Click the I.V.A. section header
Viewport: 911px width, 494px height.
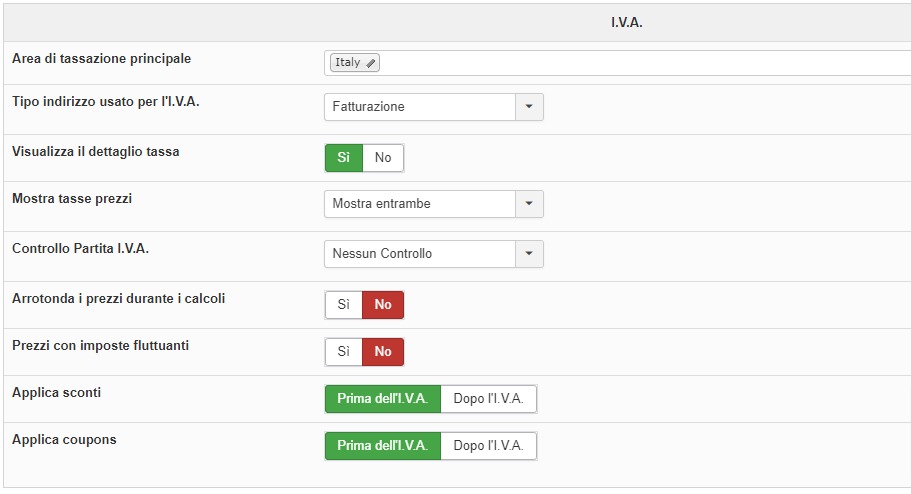pyautogui.click(x=626, y=22)
